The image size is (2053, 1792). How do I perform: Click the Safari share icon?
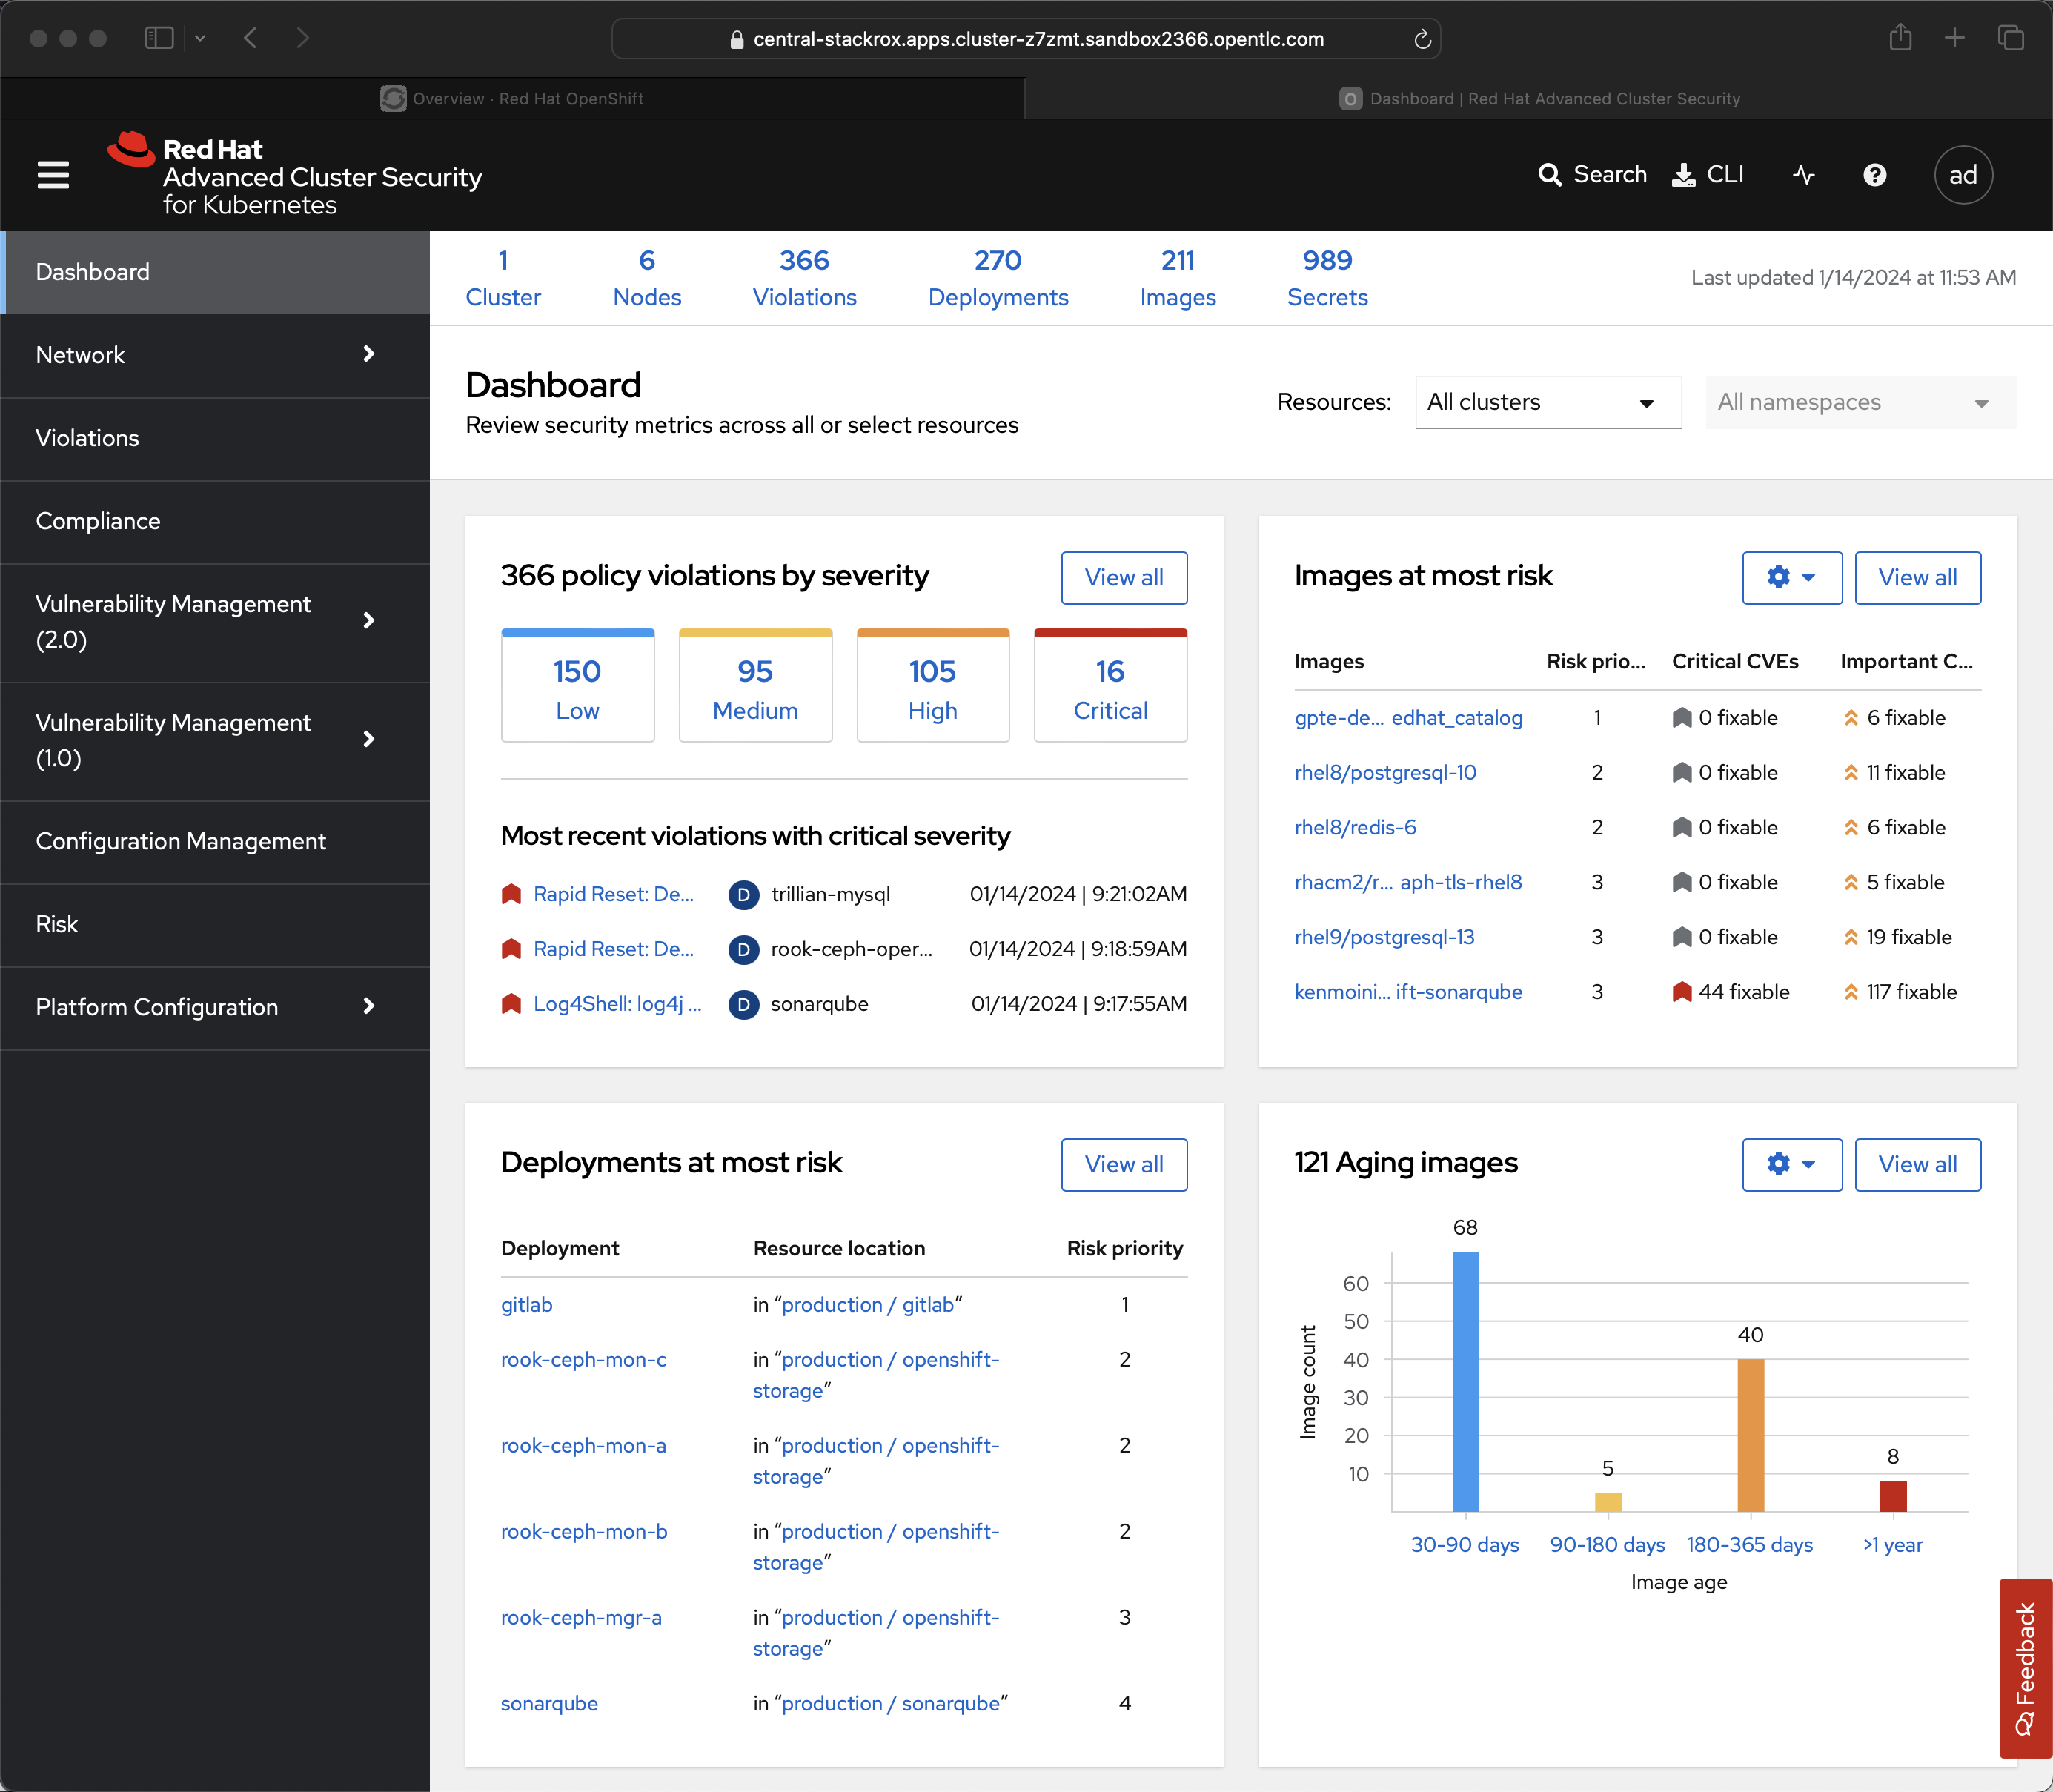(x=1900, y=38)
